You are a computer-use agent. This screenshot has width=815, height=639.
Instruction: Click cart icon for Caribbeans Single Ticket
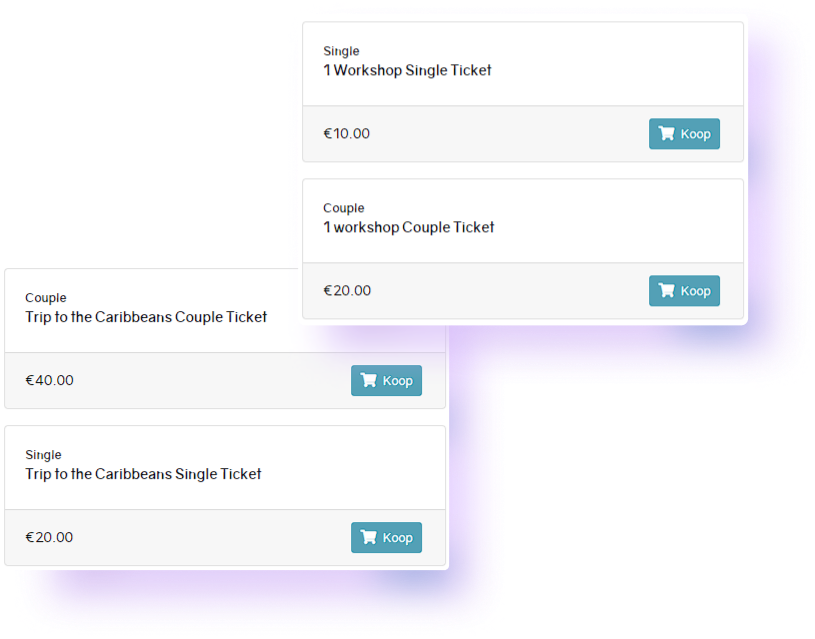(369, 538)
